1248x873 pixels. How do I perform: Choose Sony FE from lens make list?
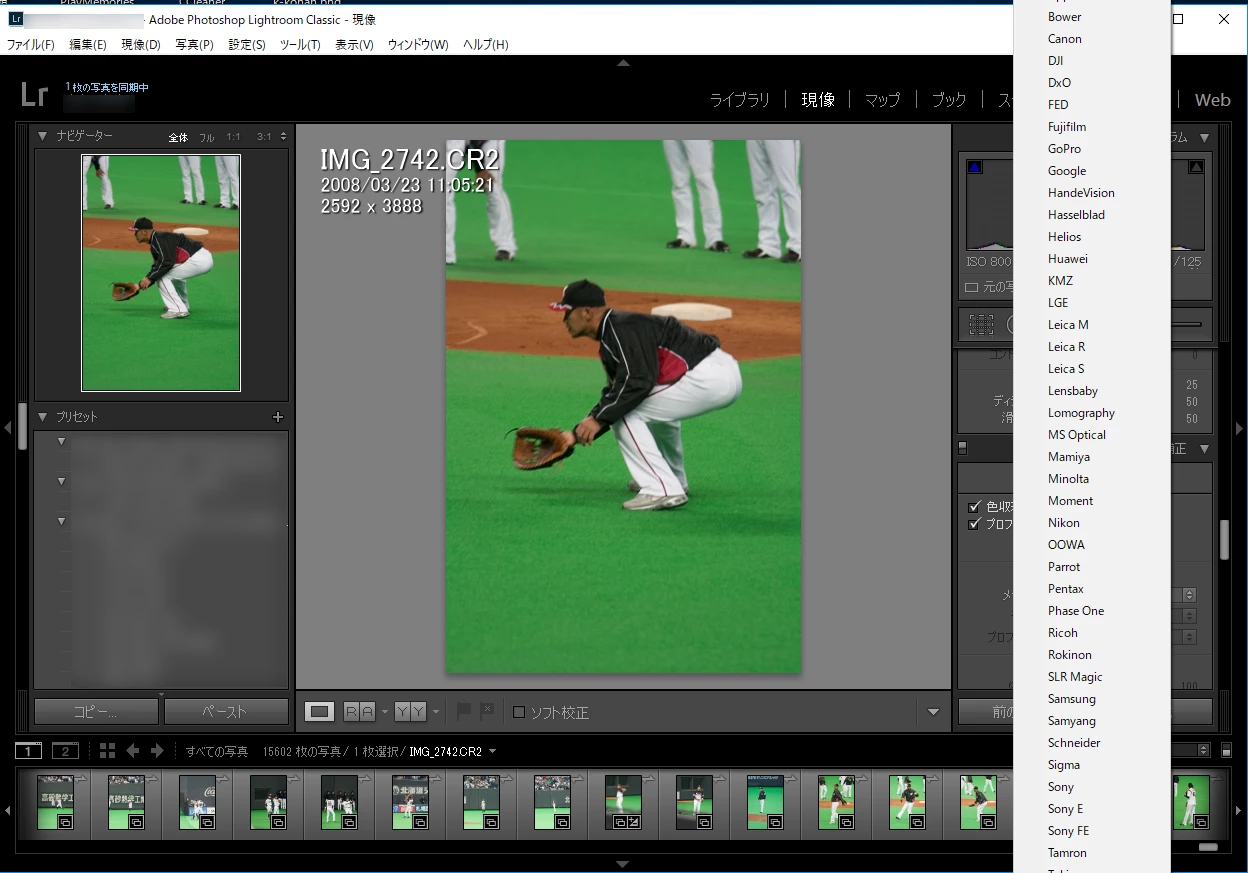click(1092, 831)
